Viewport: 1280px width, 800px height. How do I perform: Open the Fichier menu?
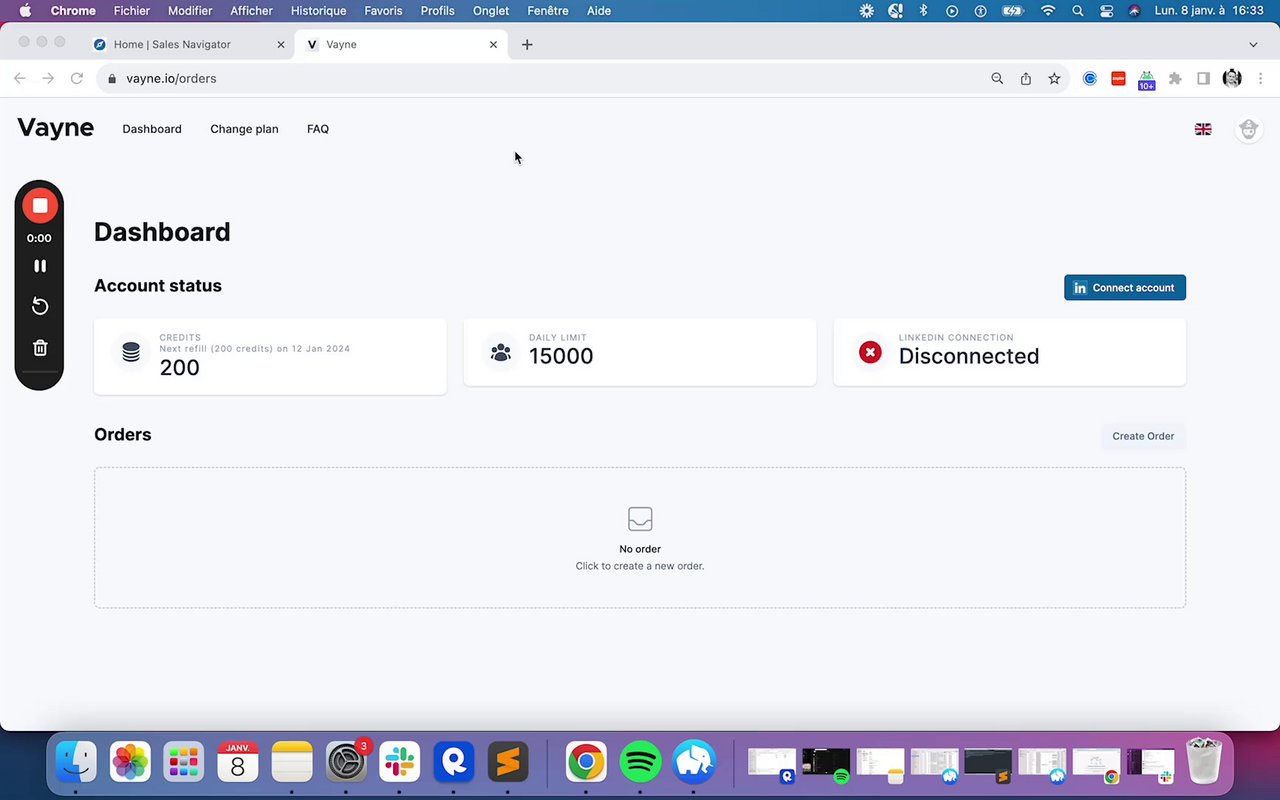click(x=132, y=11)
